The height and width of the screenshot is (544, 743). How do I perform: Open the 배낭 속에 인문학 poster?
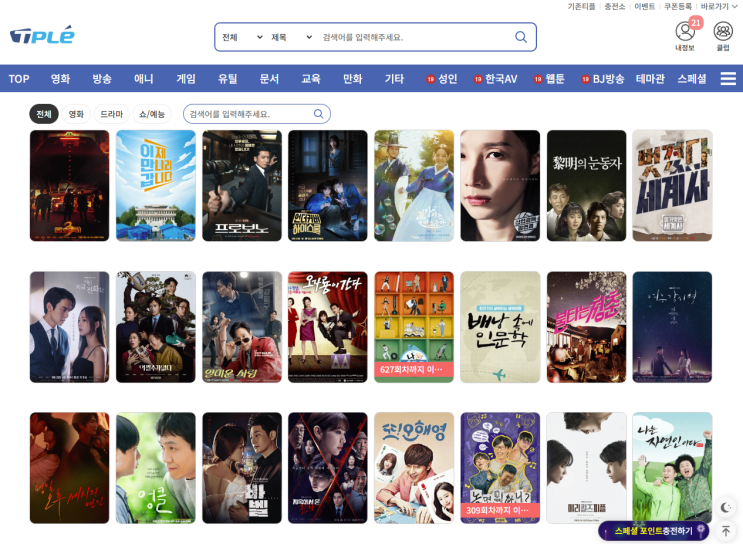(x=500, y=327)
